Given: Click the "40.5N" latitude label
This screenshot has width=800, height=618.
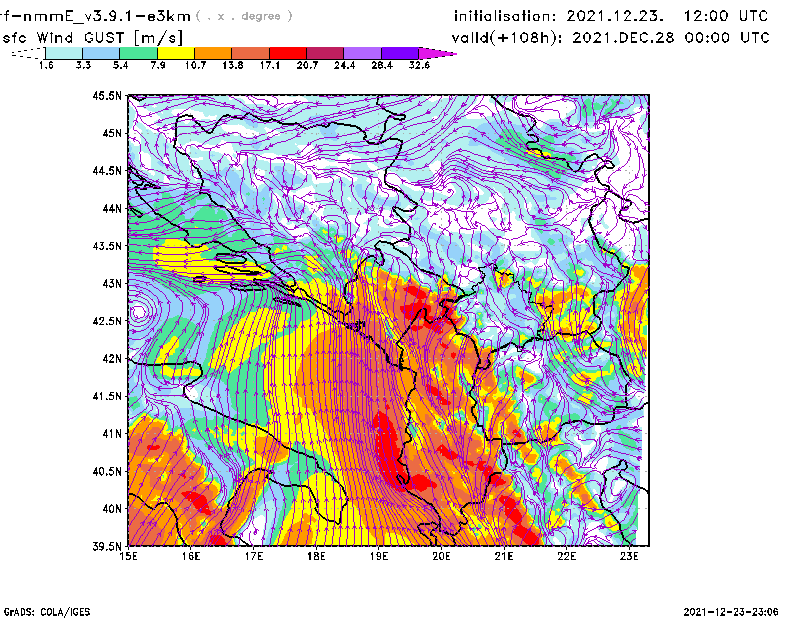Looking at the screenshot, I should tap(107, 472).
